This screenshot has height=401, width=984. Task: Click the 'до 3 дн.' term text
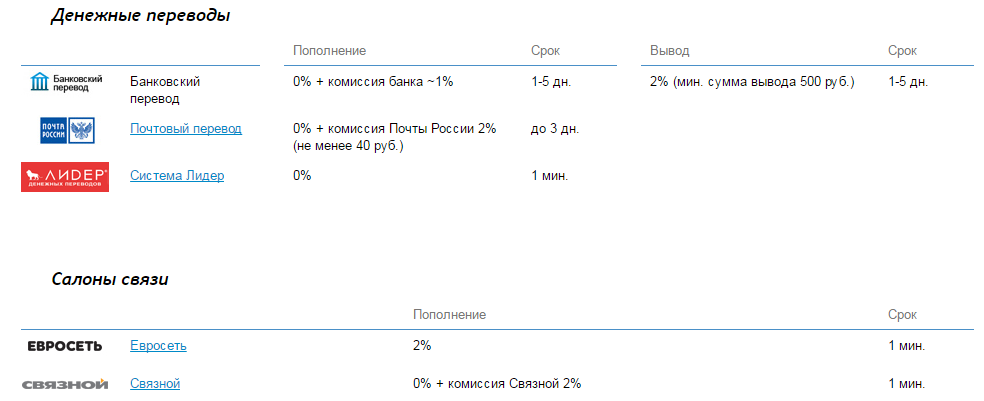click(555, 129)
